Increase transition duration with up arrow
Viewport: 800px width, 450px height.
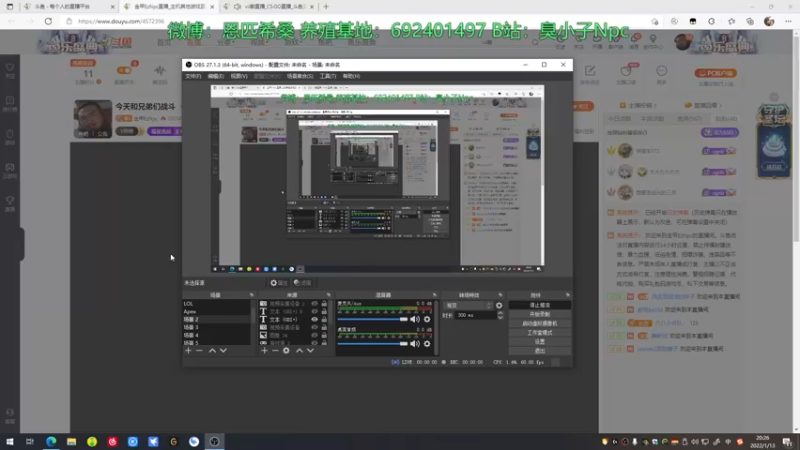(500, 313)
